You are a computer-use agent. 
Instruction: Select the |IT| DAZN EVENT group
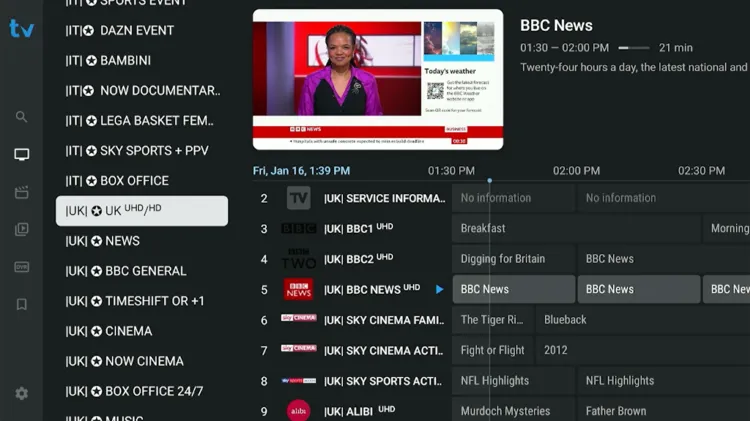click(142, 31)
